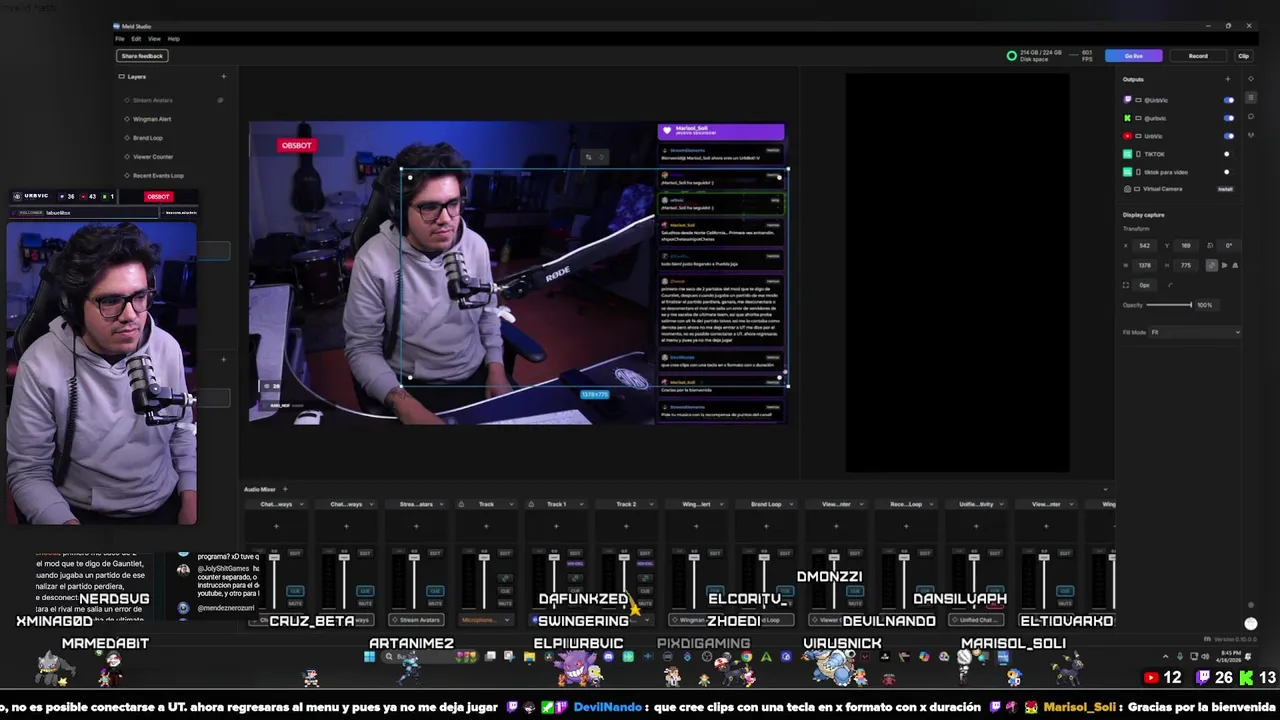Open the Stream Avatars source selector in mixer
Screen dimensions: 1280x720
click(416, 620)
